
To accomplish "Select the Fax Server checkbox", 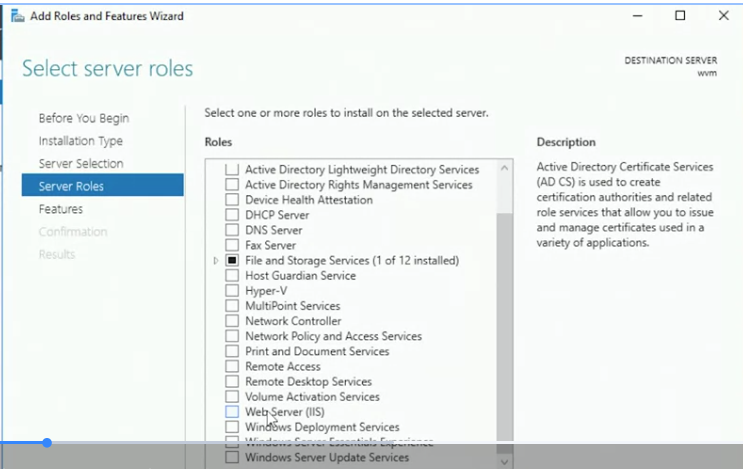I will [232, 245].
